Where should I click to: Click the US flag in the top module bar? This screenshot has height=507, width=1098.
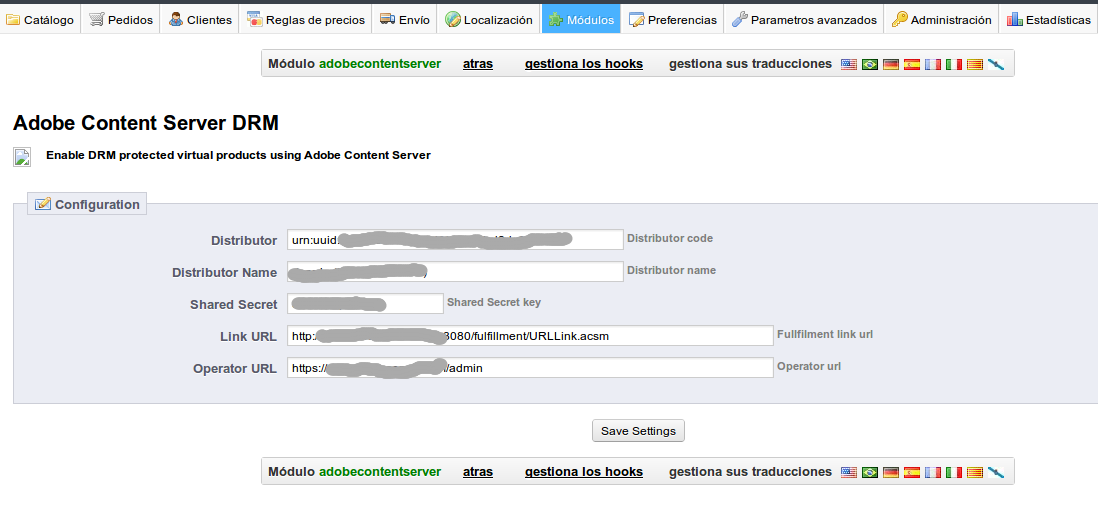[x=849, y=64]
